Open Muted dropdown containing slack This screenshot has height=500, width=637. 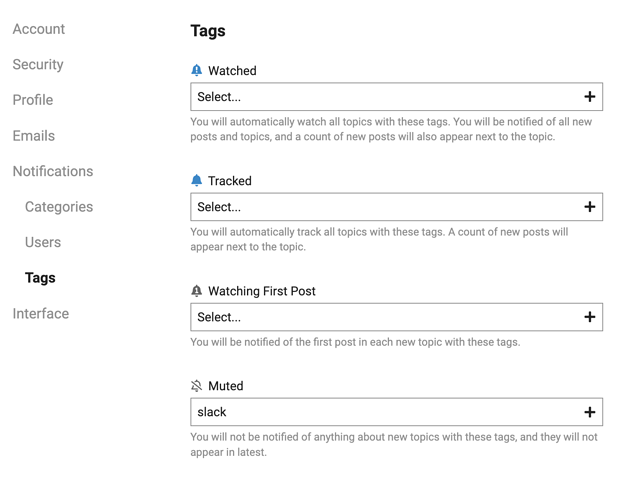(x=396, y=412)
